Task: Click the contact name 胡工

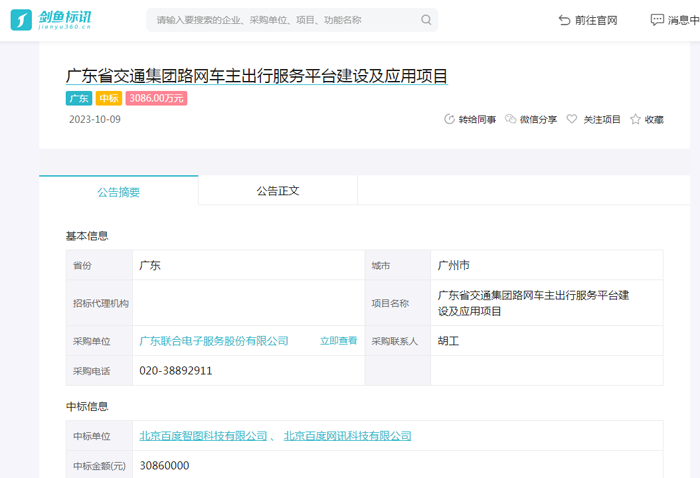Action: [x=448, y=341]
